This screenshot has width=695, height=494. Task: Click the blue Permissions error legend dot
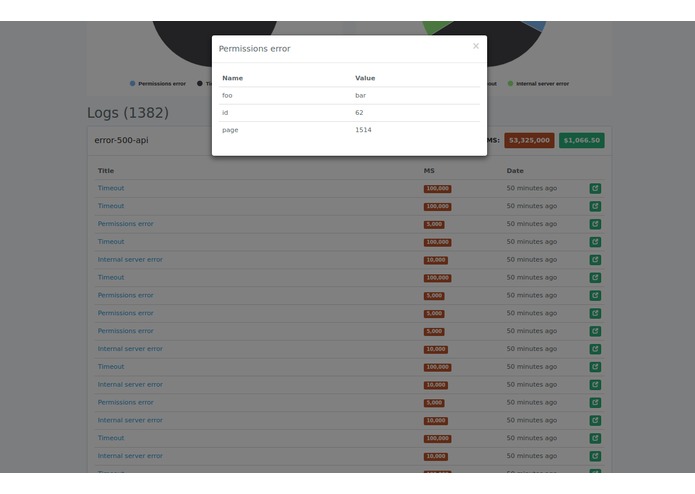(x=133, y=83)
